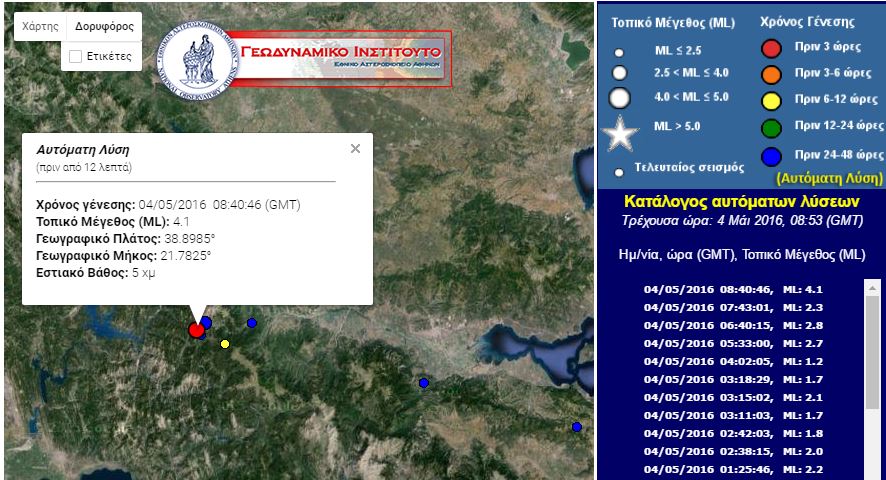
Task: Click the large white 4.0 < ML ≤ 5.0 circle
Action: pos(619,97)
